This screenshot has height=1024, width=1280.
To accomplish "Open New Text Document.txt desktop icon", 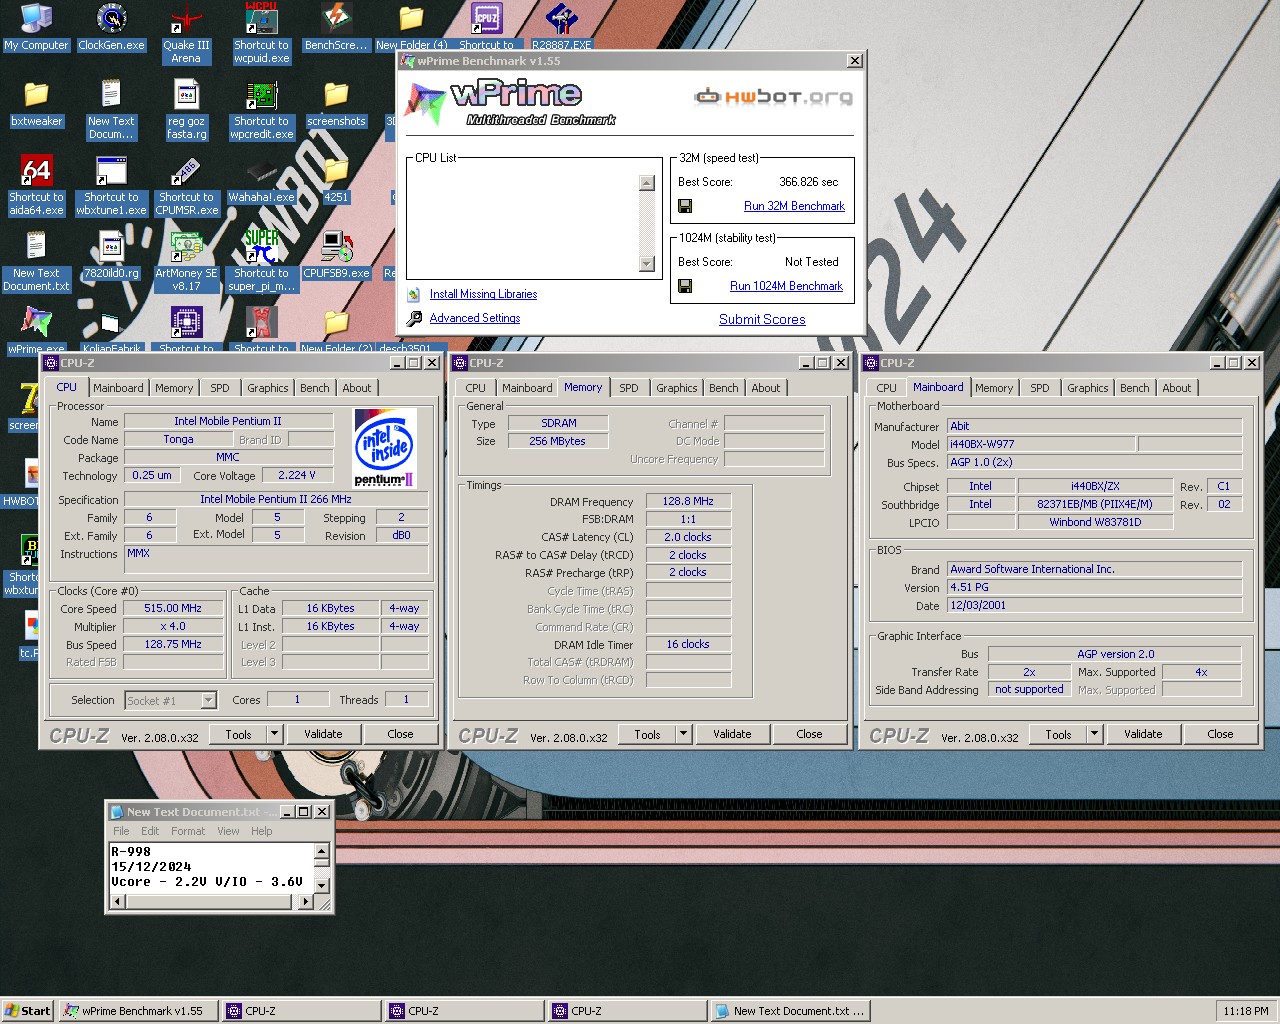I will [36, 263].
